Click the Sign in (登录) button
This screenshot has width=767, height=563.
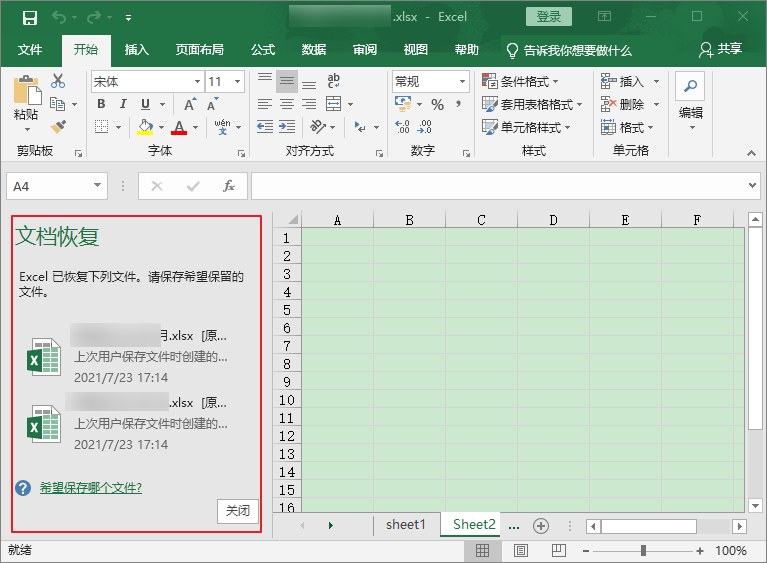point(549,17)
